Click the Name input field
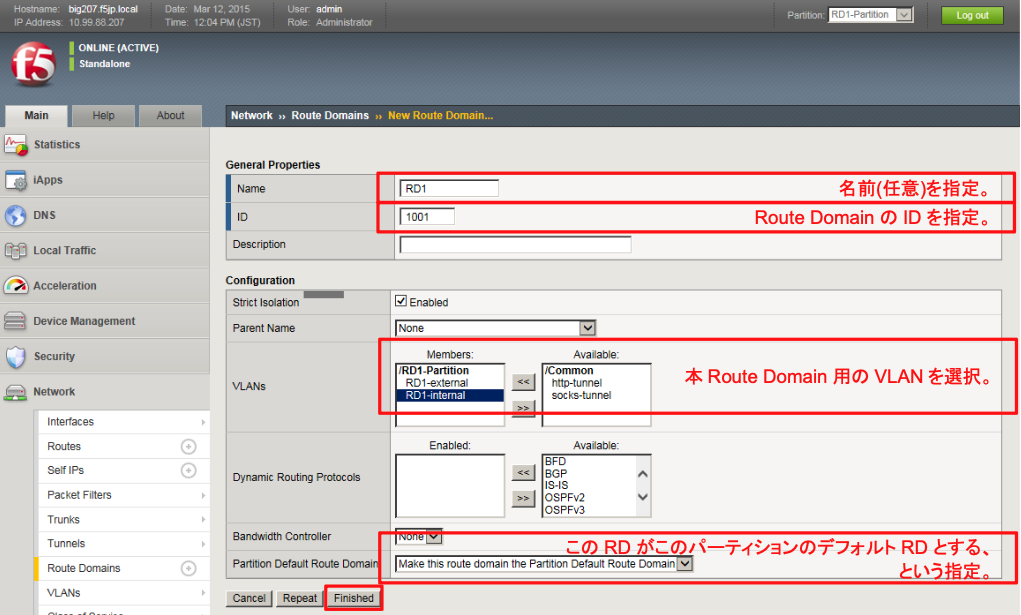Screen dimensions: 1021x615 click(449, 188)
